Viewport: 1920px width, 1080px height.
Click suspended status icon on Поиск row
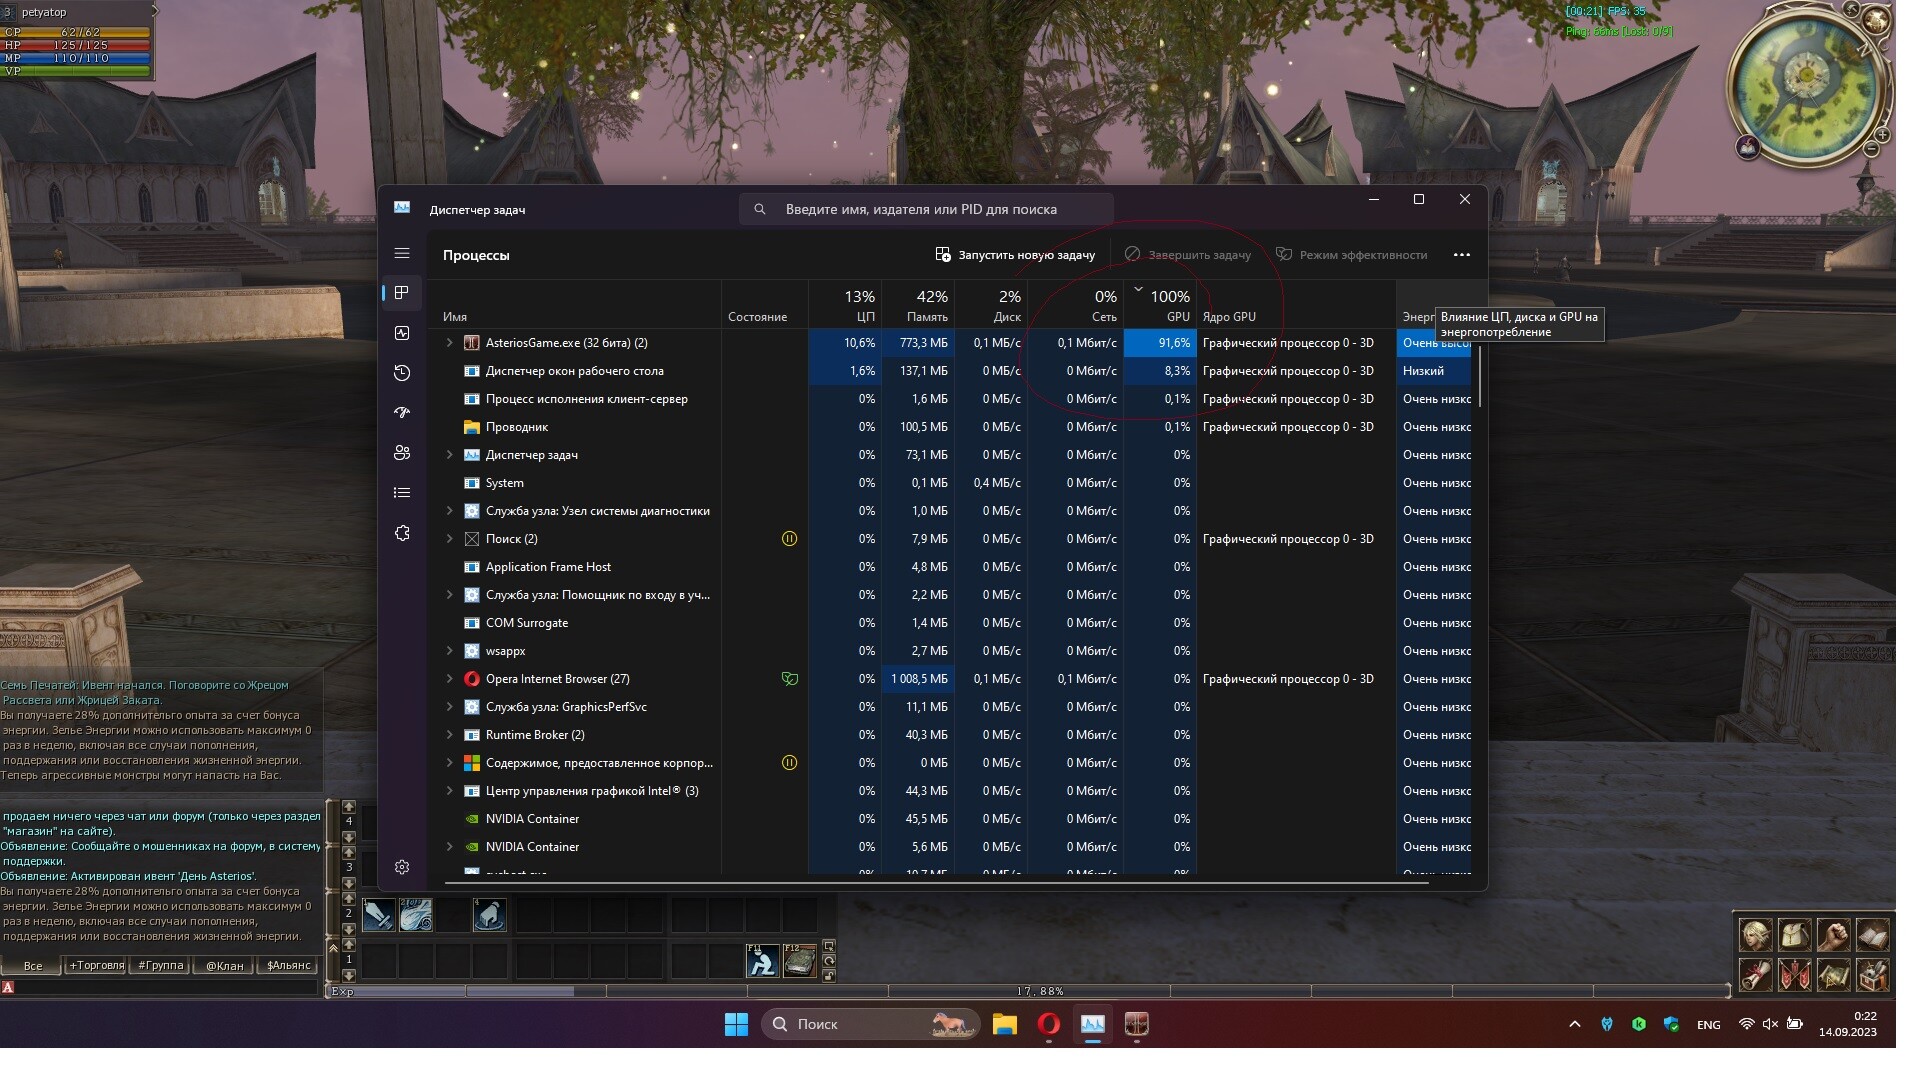789,539
